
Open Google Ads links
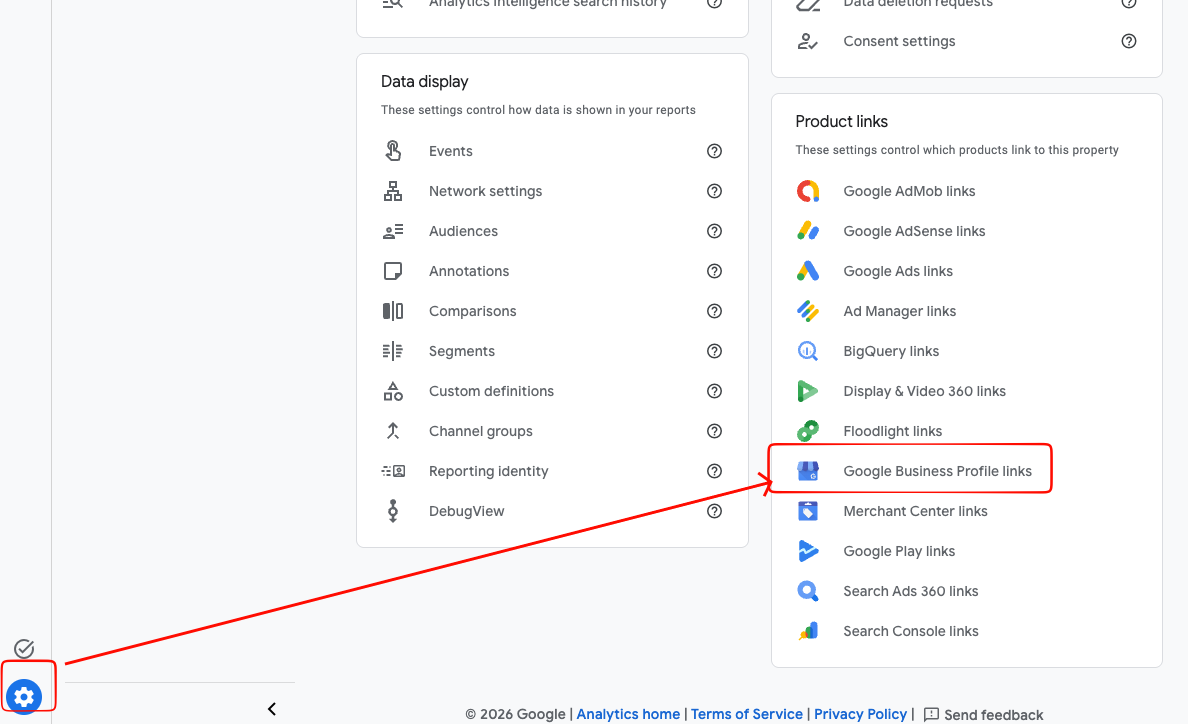coord(899,271)
